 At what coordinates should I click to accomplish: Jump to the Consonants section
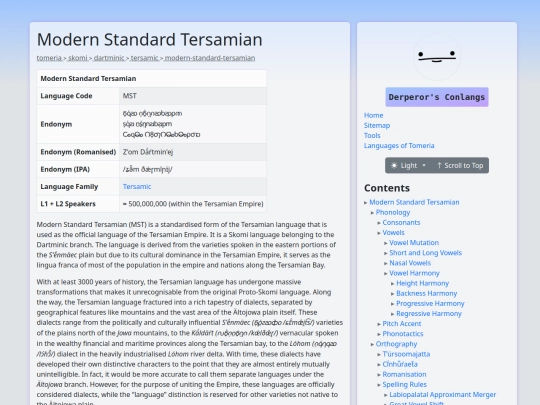coord(401,222)
